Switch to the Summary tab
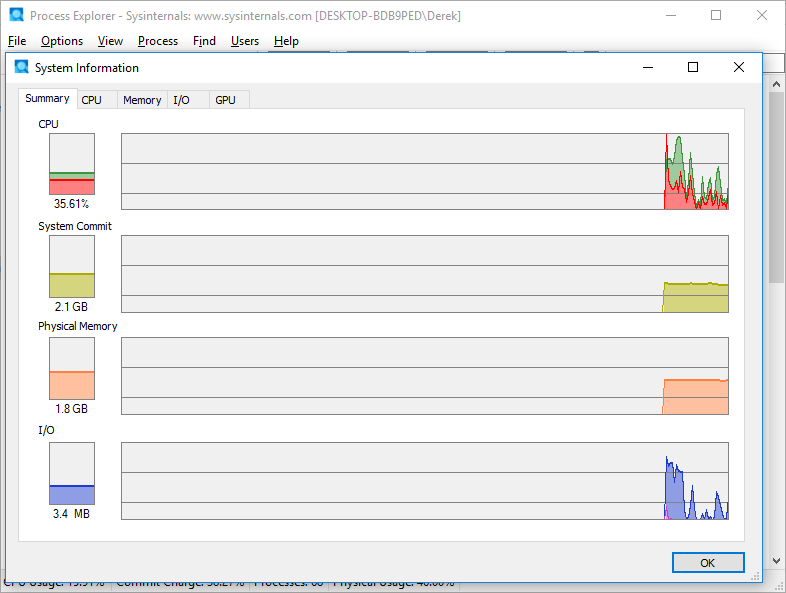 coord(48,98)
